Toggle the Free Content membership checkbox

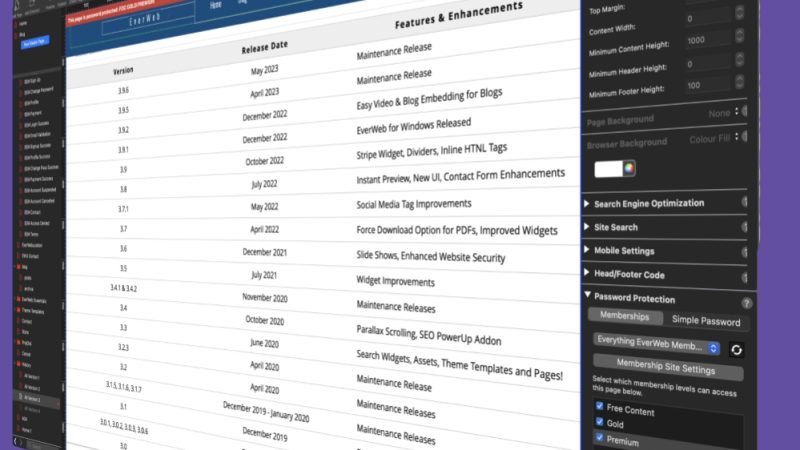point(599,406)
